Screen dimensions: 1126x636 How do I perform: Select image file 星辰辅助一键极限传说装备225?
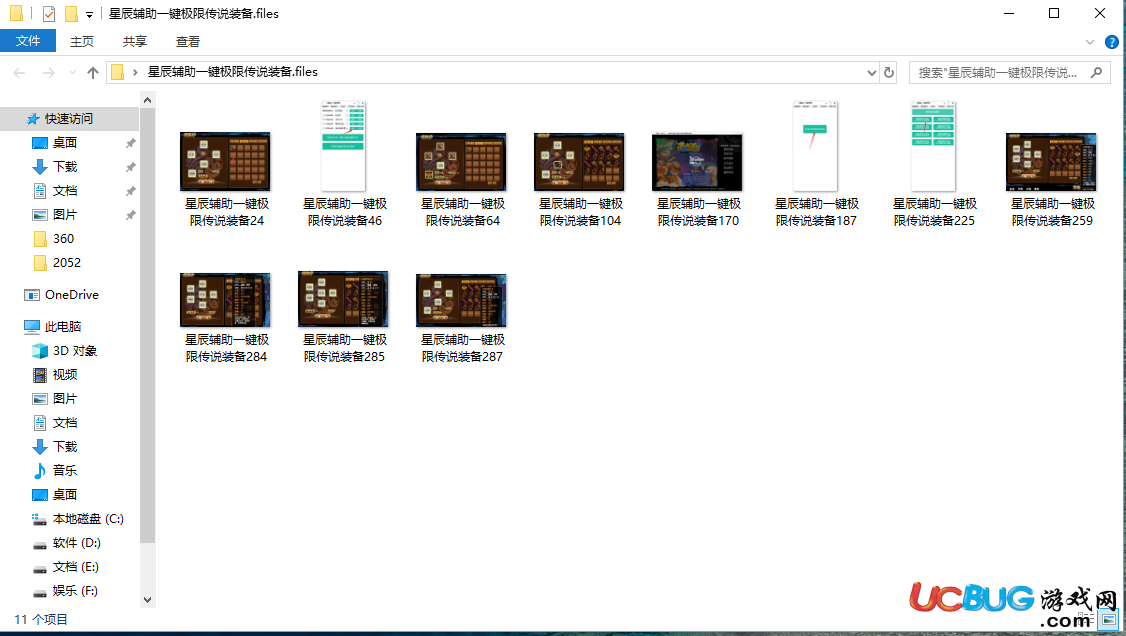coord(934,165)
